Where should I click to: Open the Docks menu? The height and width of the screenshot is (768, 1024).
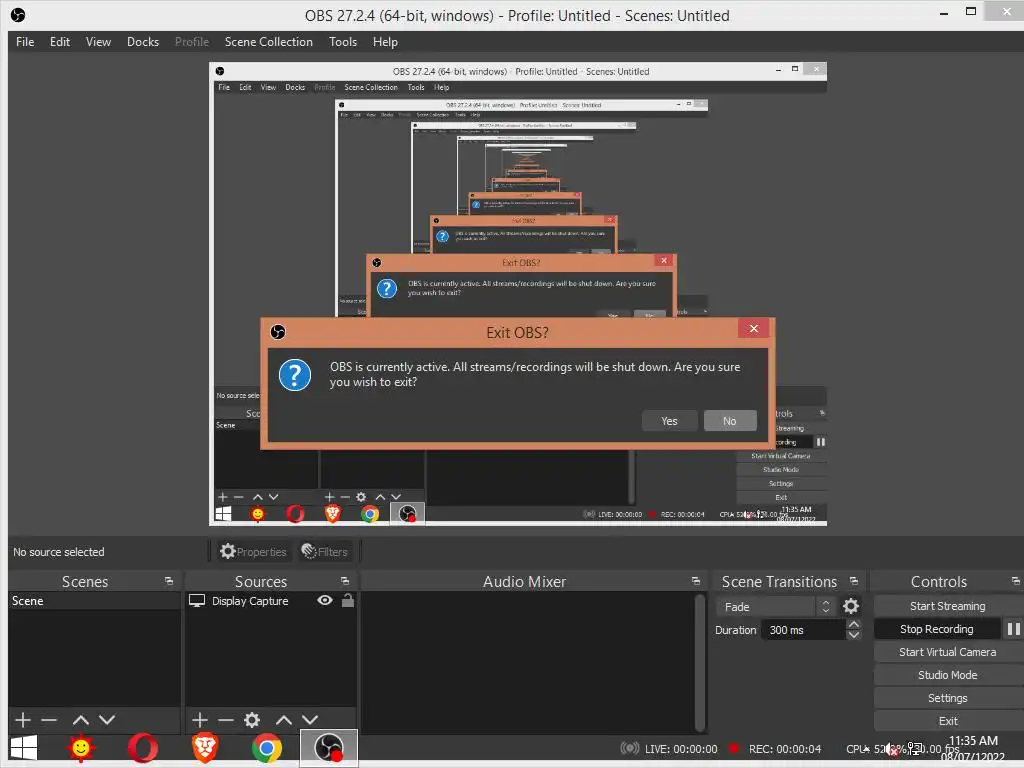[x=142, y=42]
